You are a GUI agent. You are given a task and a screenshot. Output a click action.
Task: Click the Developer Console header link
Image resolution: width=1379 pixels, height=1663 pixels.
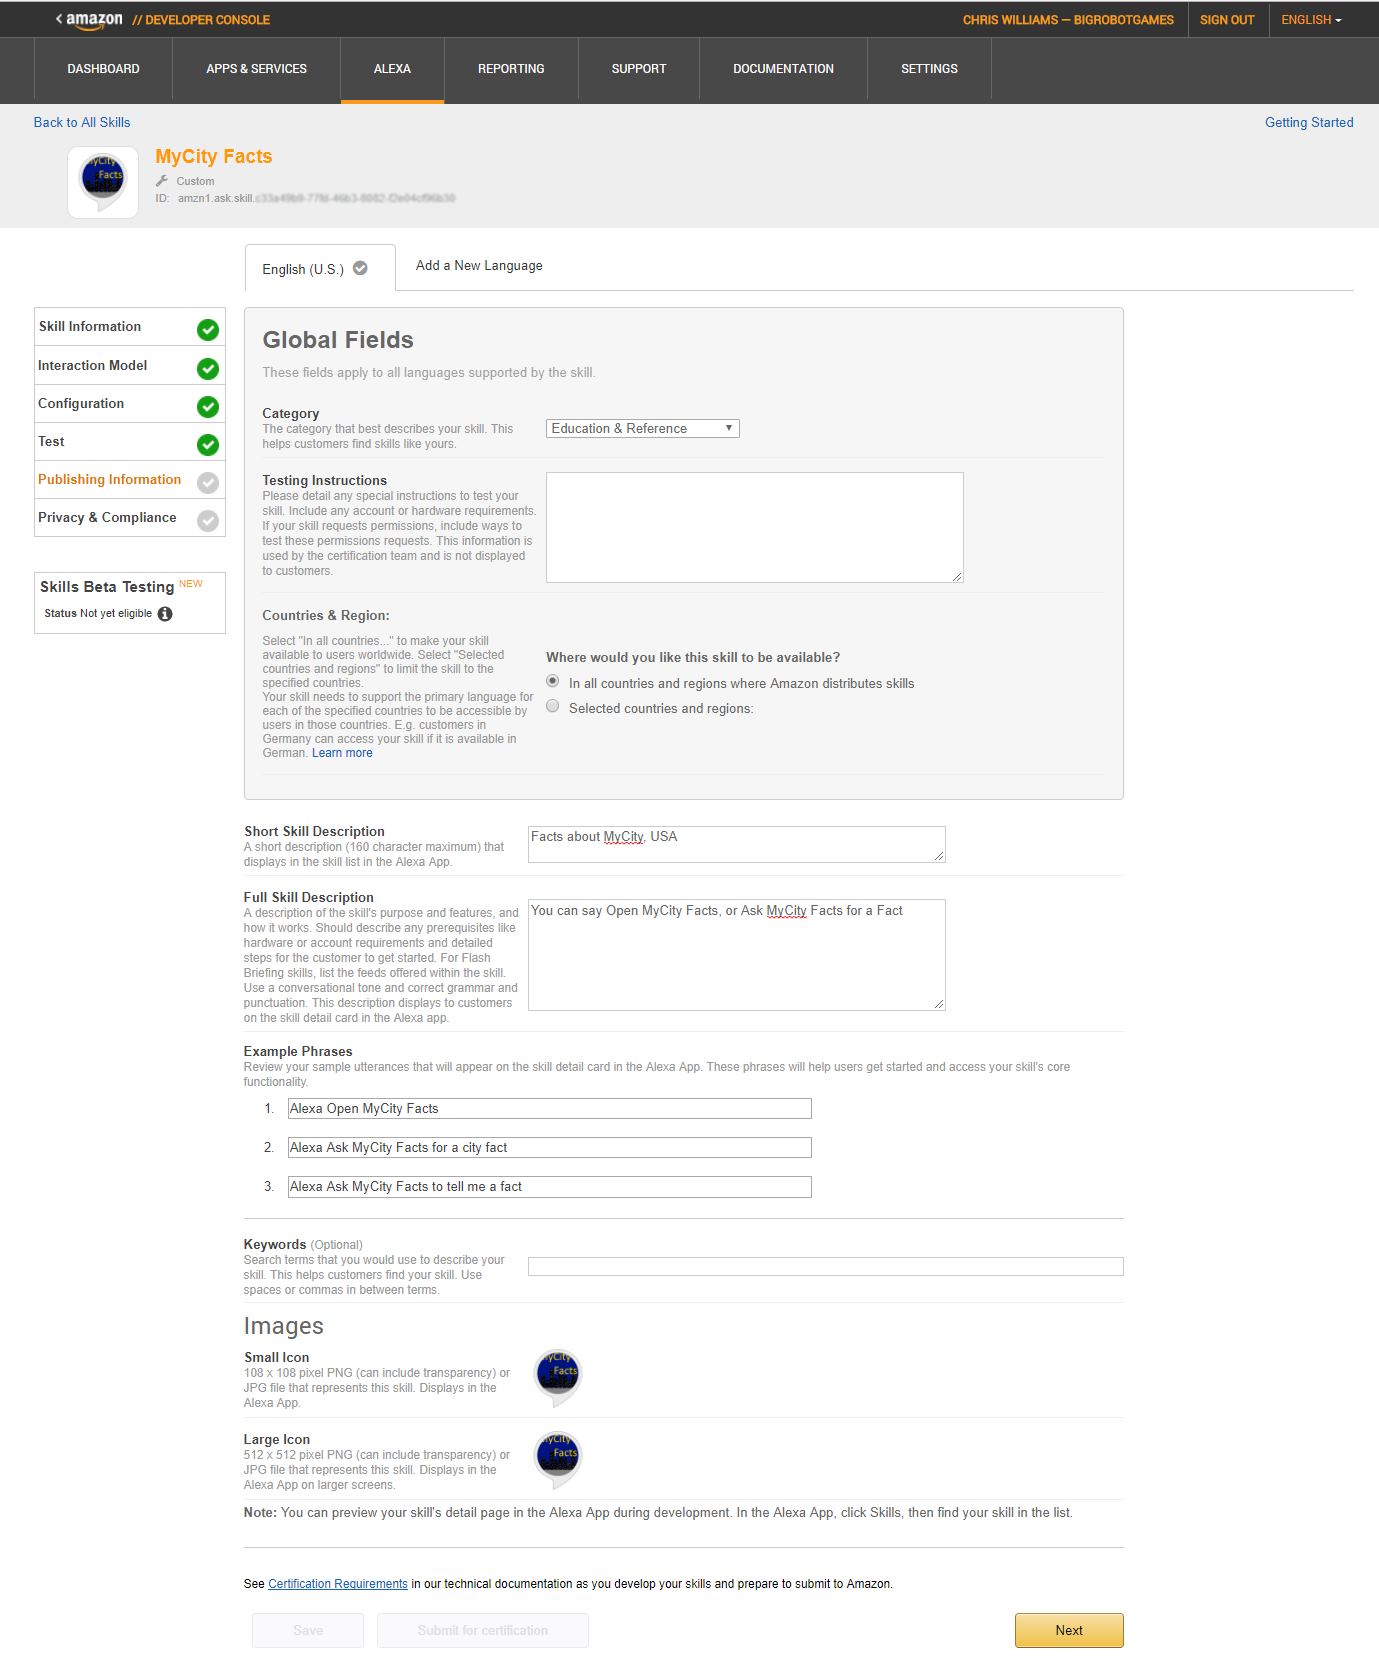coord(201,20)
